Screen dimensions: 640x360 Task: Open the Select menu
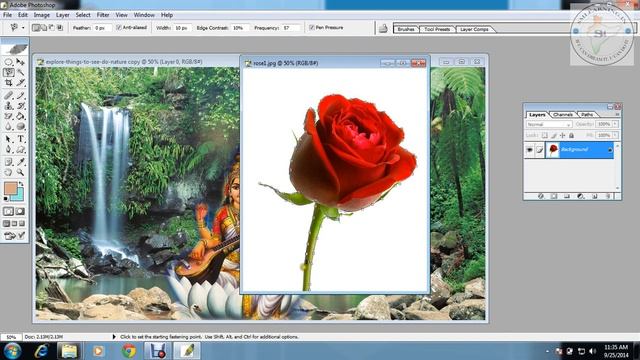pos(83,15)
